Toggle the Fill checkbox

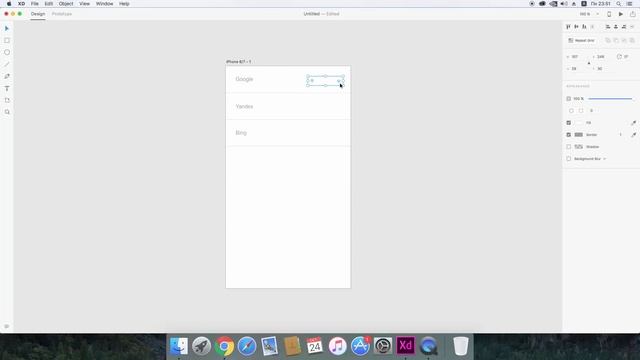[x=569, y=122]
